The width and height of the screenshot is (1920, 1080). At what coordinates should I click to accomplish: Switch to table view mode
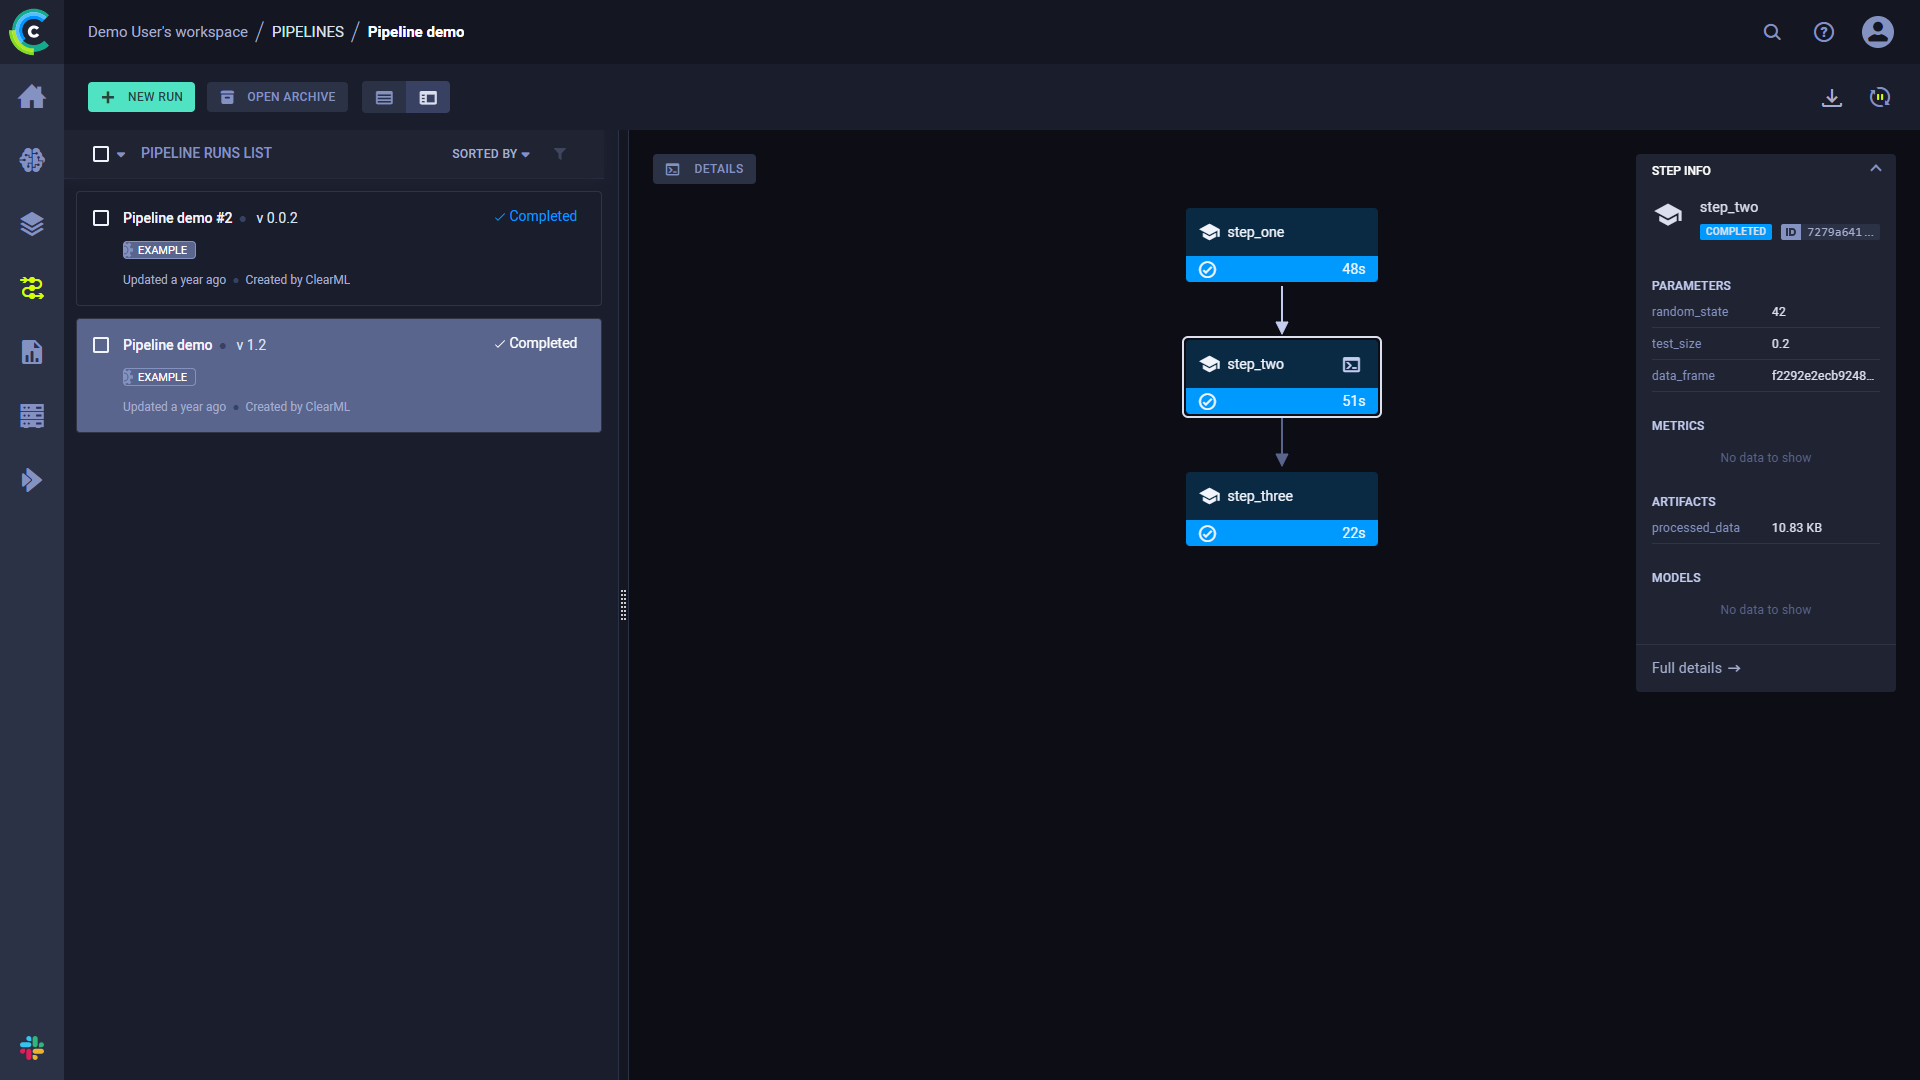pyautogui.click(x=384, y=98)
